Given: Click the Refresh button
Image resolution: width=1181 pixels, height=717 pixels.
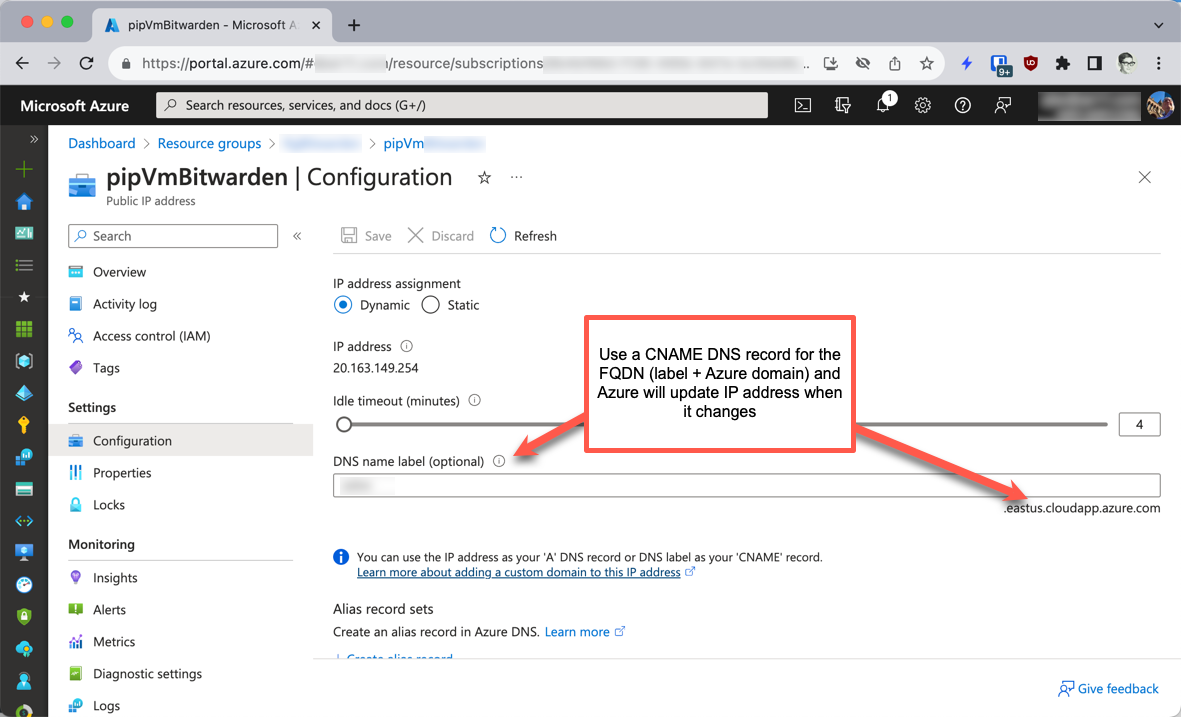Looking at the screenshot, I should coord(523,235).
